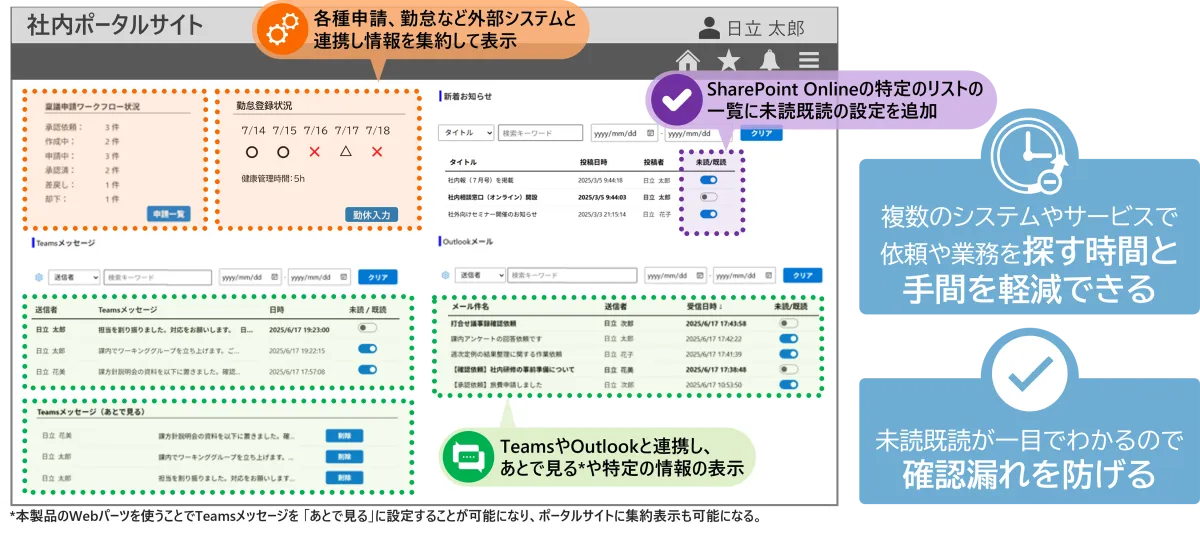
Task: Click settings gear beside Outlook 送信者 filter
Action: coord(443,274)
